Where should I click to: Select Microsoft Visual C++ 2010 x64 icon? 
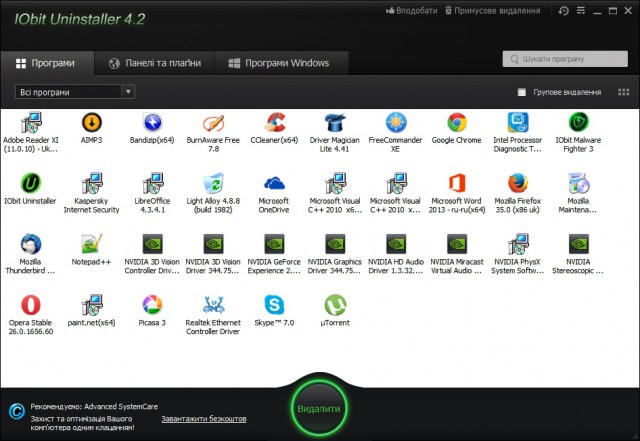(x=335, y=183)
